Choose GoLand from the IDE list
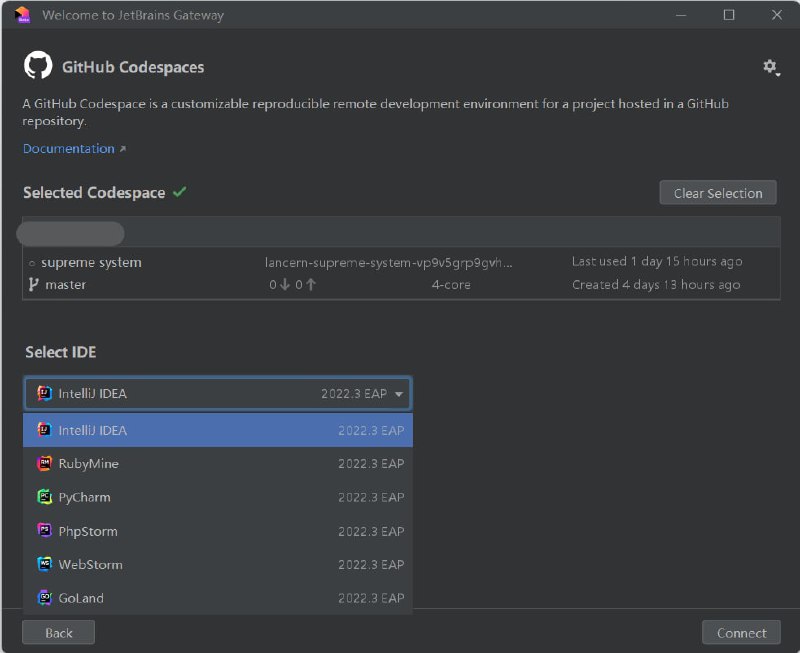The width and height of the screenshot is (800, 653). coord(218,597)
